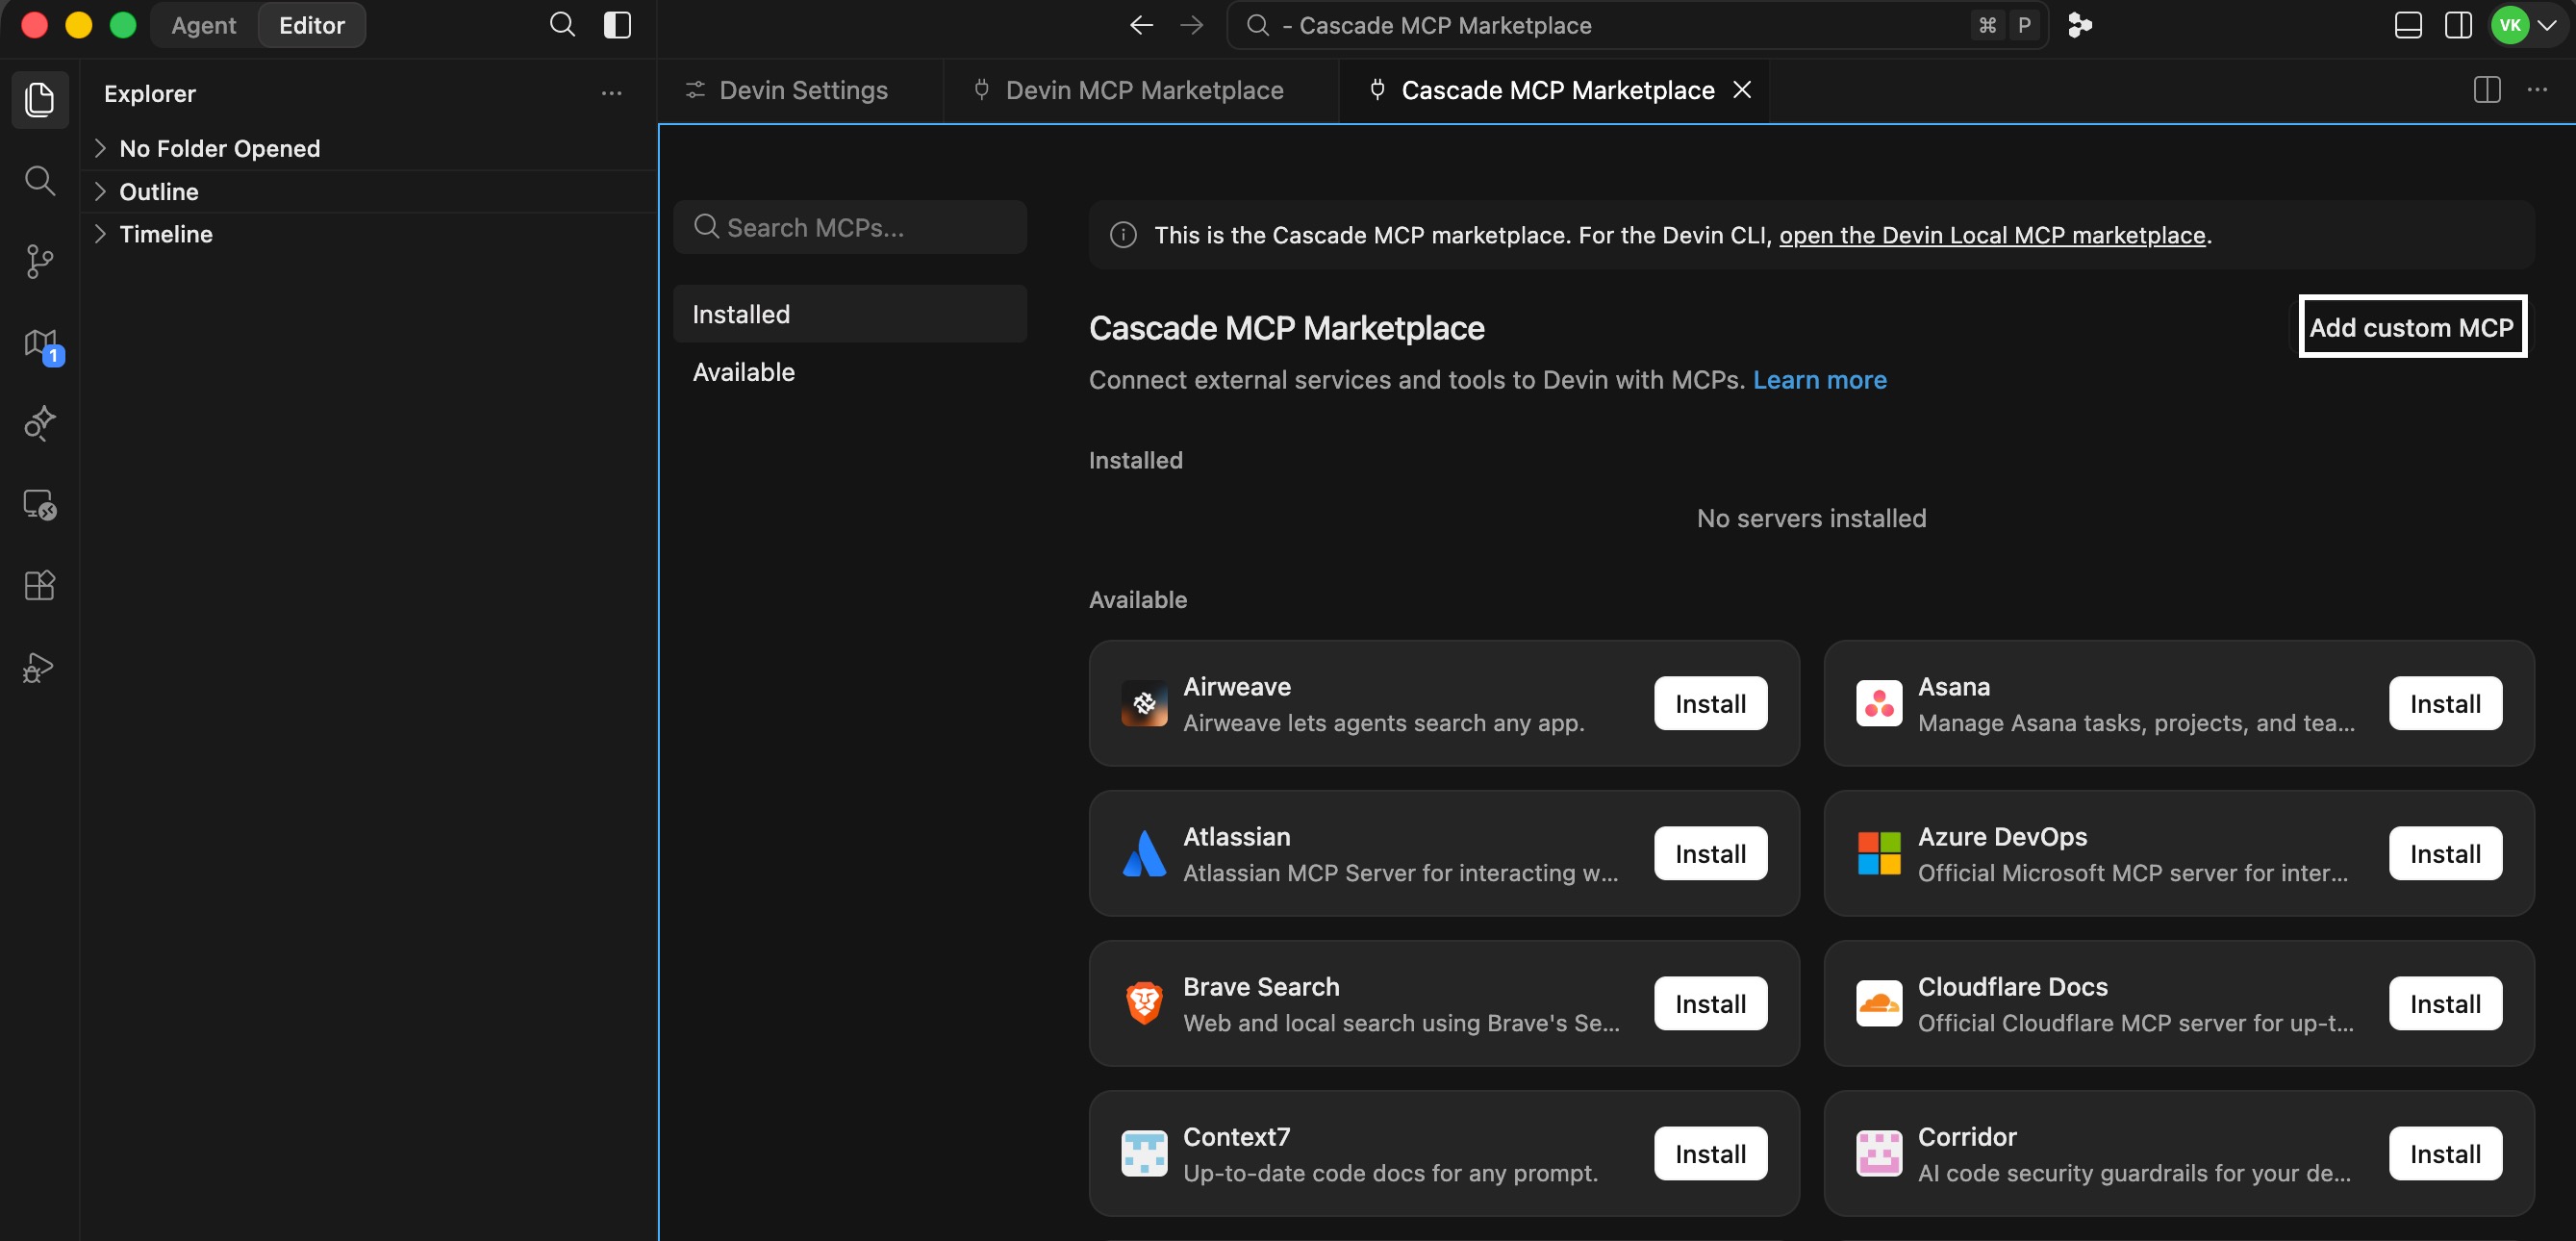Split the editor right icon
This screenshot has height=1241, width=2576.
(x=2487, y=90)
